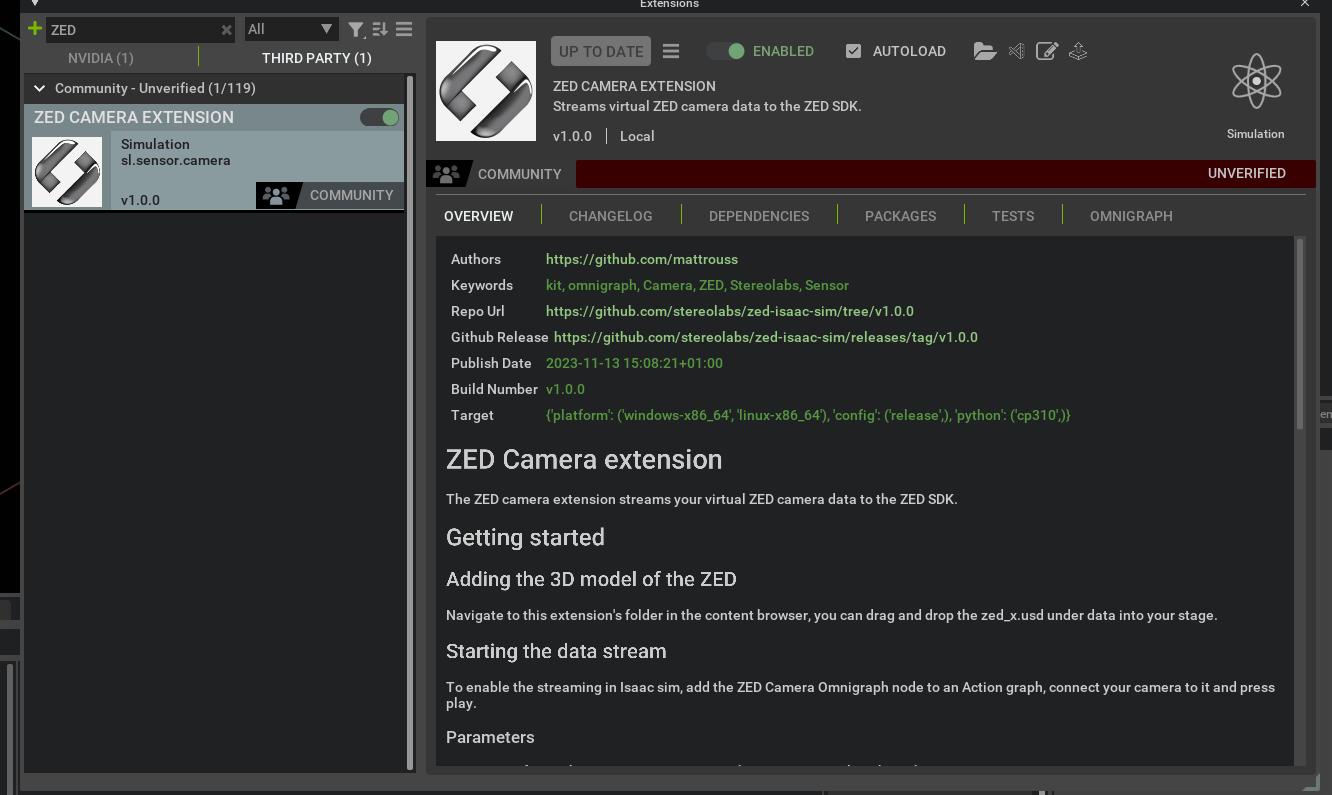This screenshot has height=795, width=1332.
Task: Open the extensions list hamburger menu
Action: click(404, 30)
